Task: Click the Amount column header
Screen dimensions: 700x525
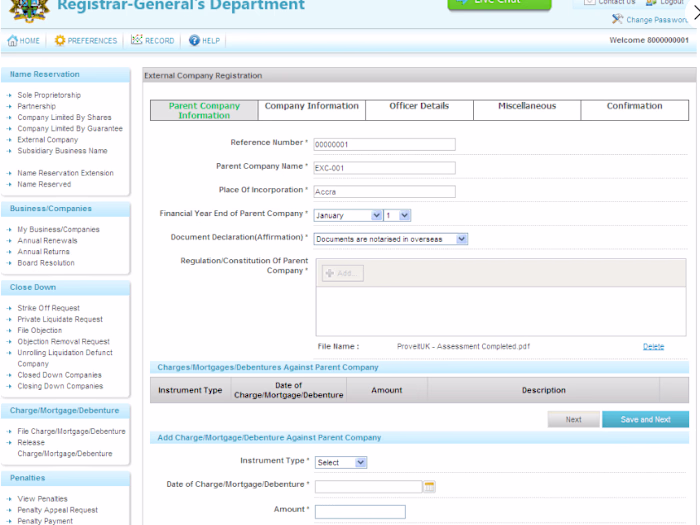Action: (387, 390)
